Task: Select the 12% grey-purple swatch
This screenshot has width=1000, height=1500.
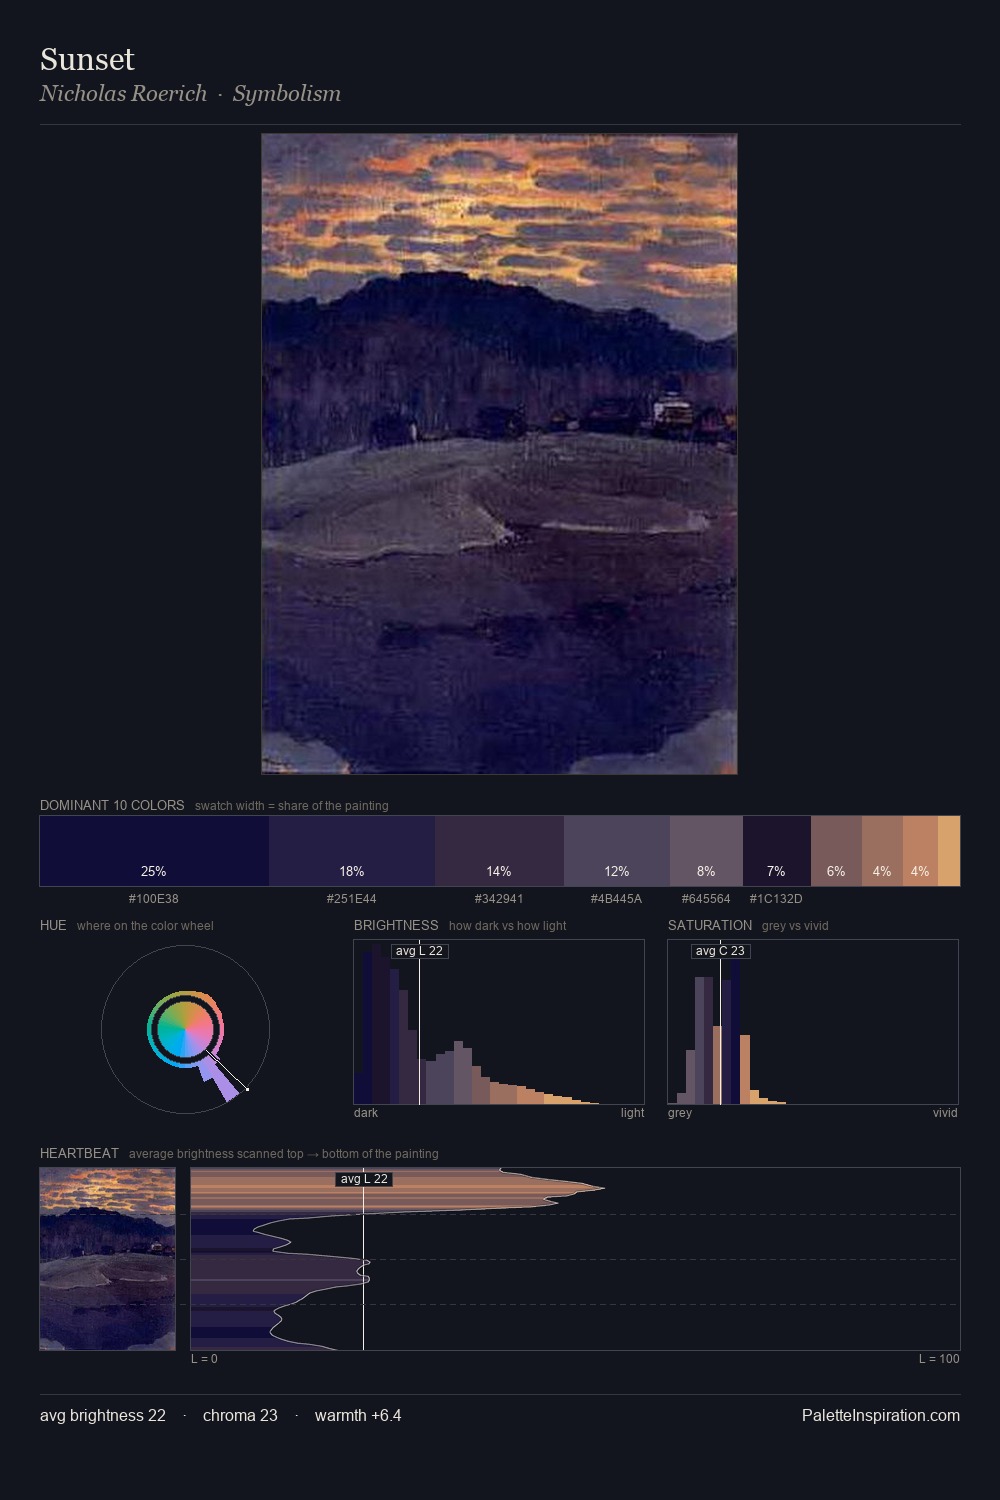Action: [x=617, y=851]
